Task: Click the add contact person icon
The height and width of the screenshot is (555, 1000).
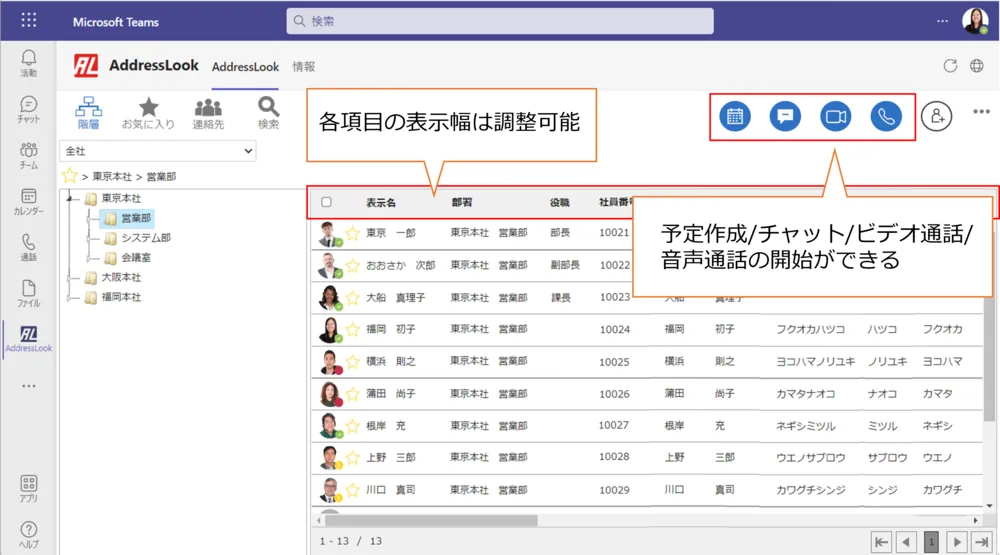Action: (x=936, y=116)
